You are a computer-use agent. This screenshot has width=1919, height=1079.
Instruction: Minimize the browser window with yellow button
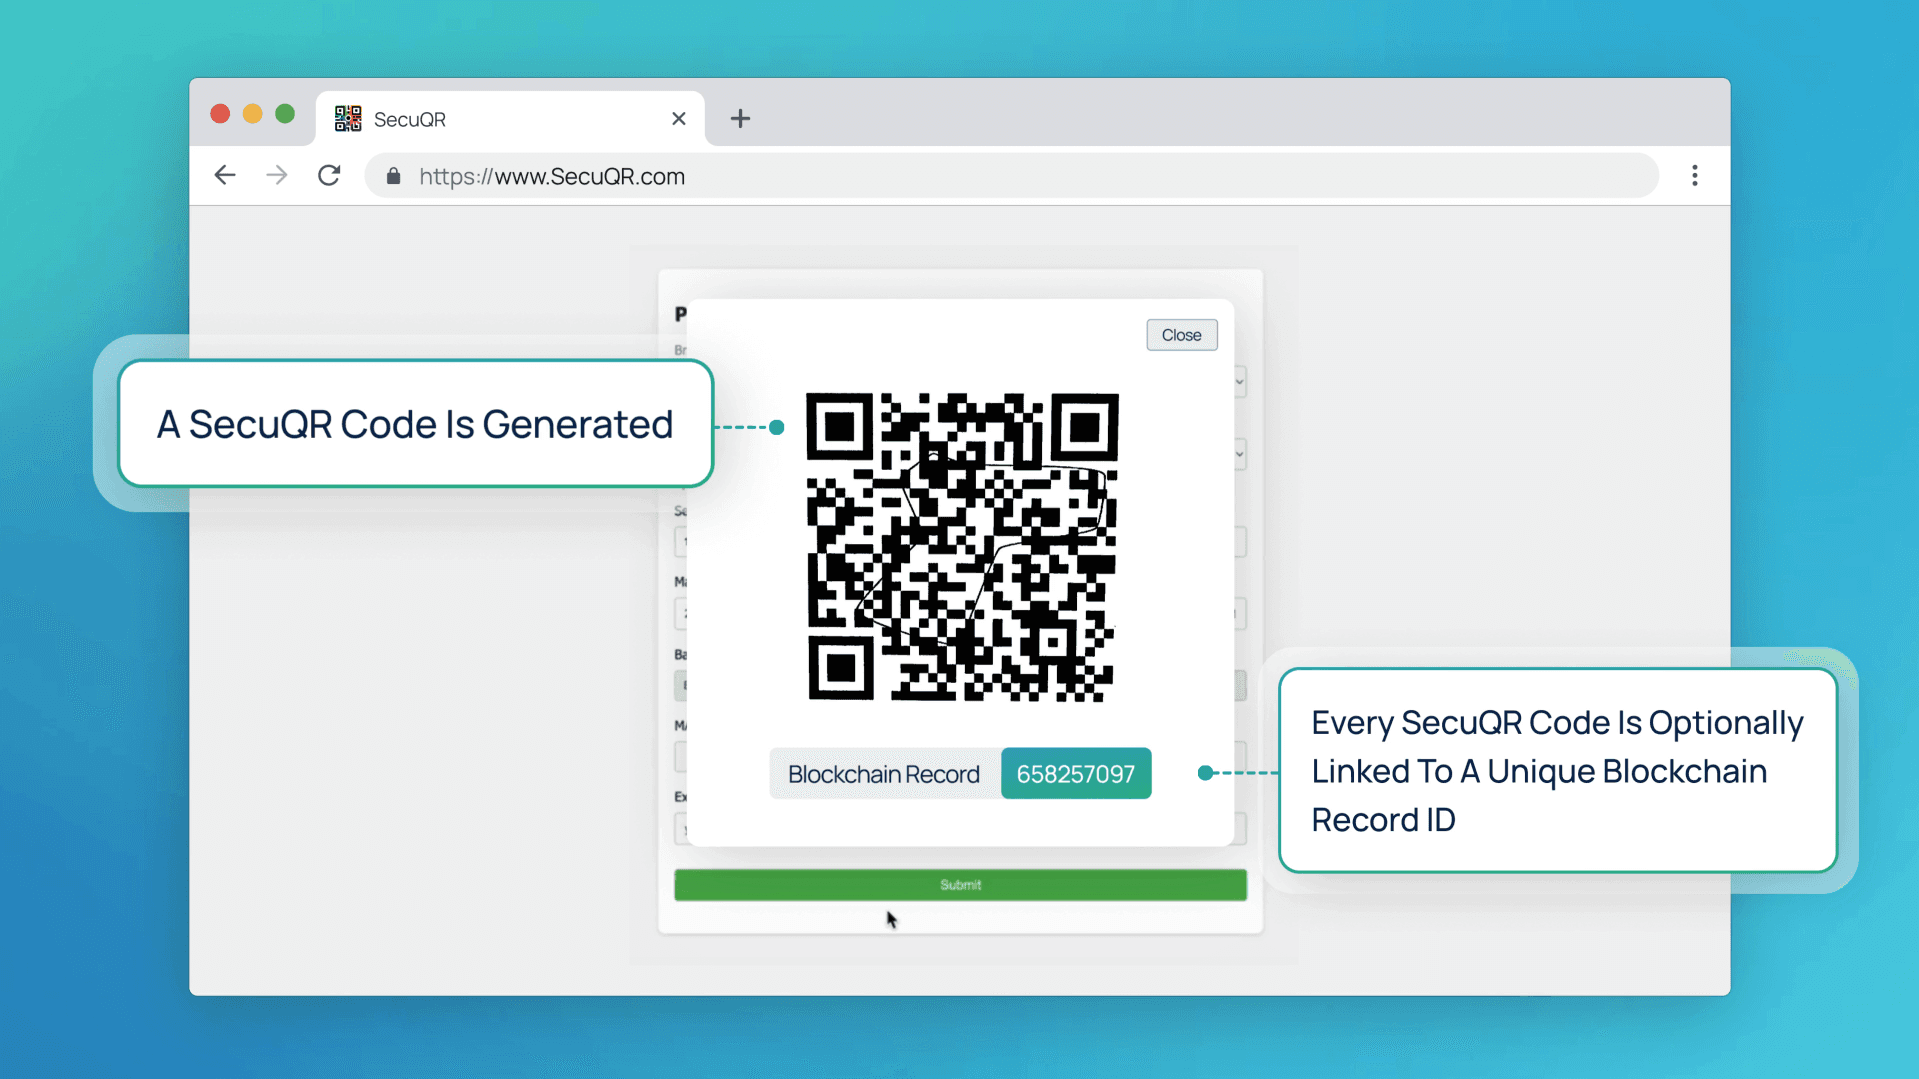click(x=253, y=114)
